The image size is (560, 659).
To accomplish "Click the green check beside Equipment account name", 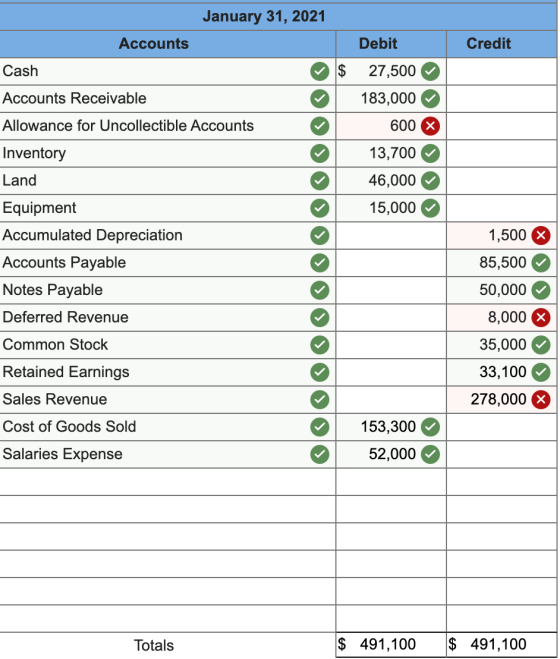I will tap(320, 208).
